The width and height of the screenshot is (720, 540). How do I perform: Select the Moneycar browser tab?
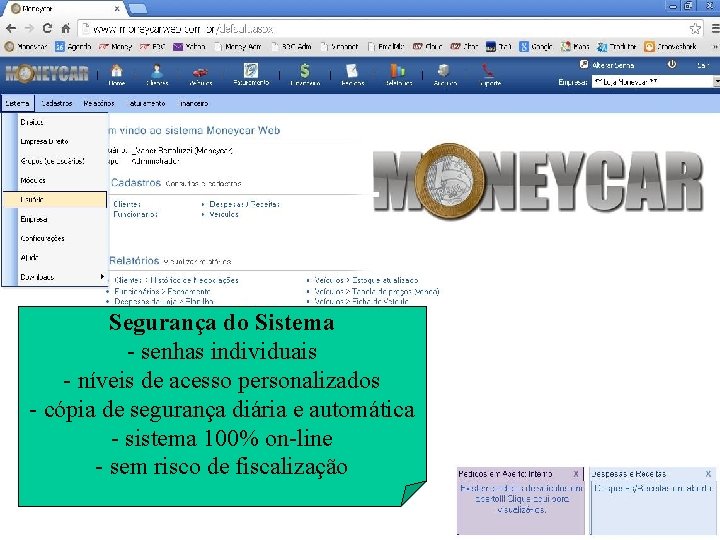click(64, 9)
